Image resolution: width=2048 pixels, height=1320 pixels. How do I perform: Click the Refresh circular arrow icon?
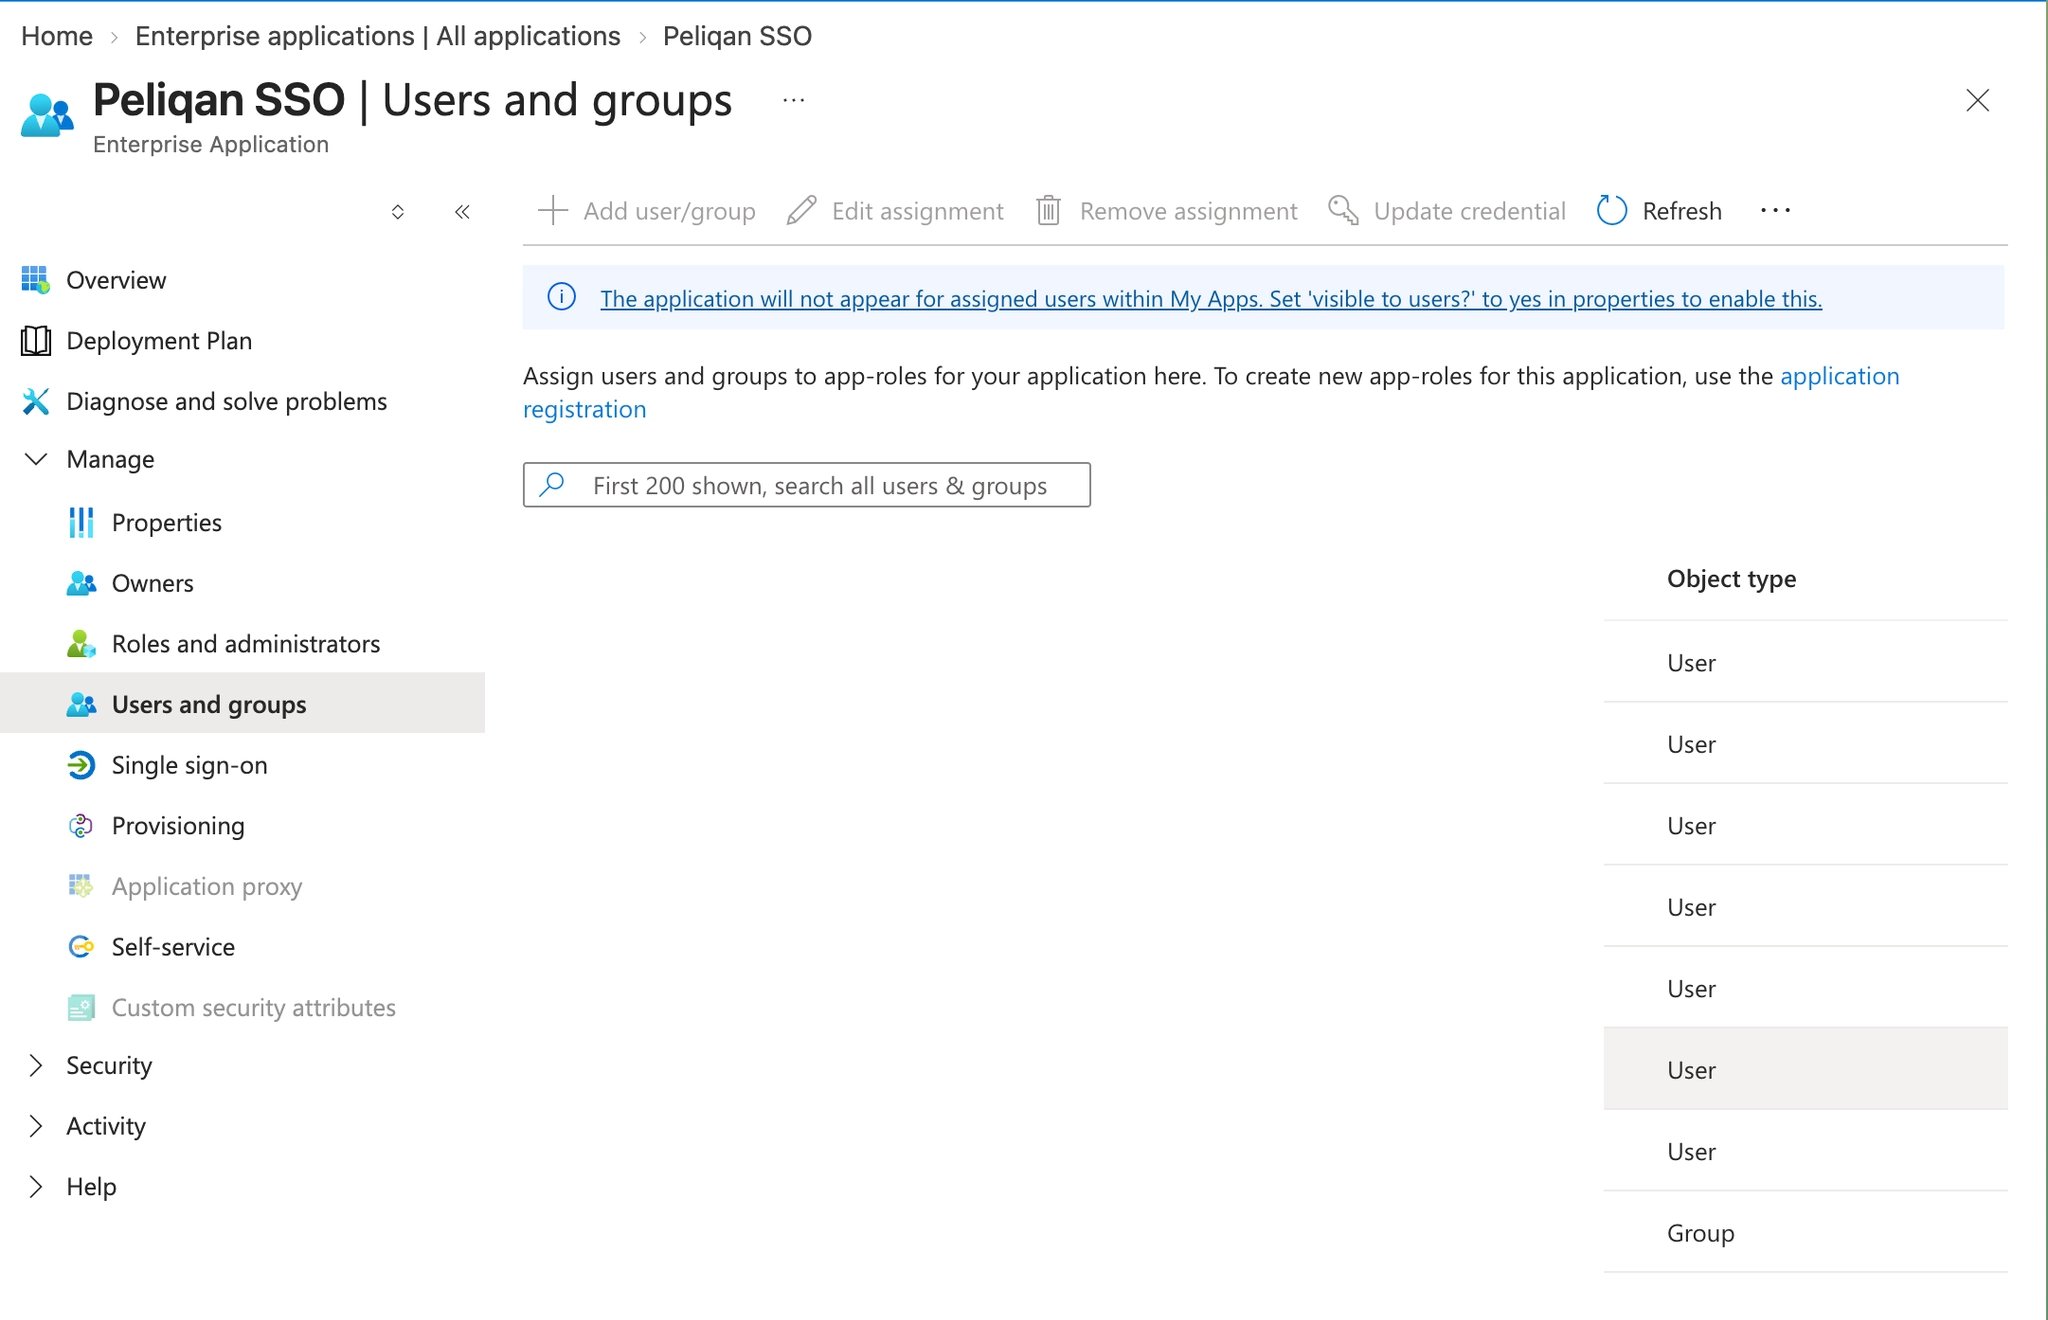(x=1612, y=210)
